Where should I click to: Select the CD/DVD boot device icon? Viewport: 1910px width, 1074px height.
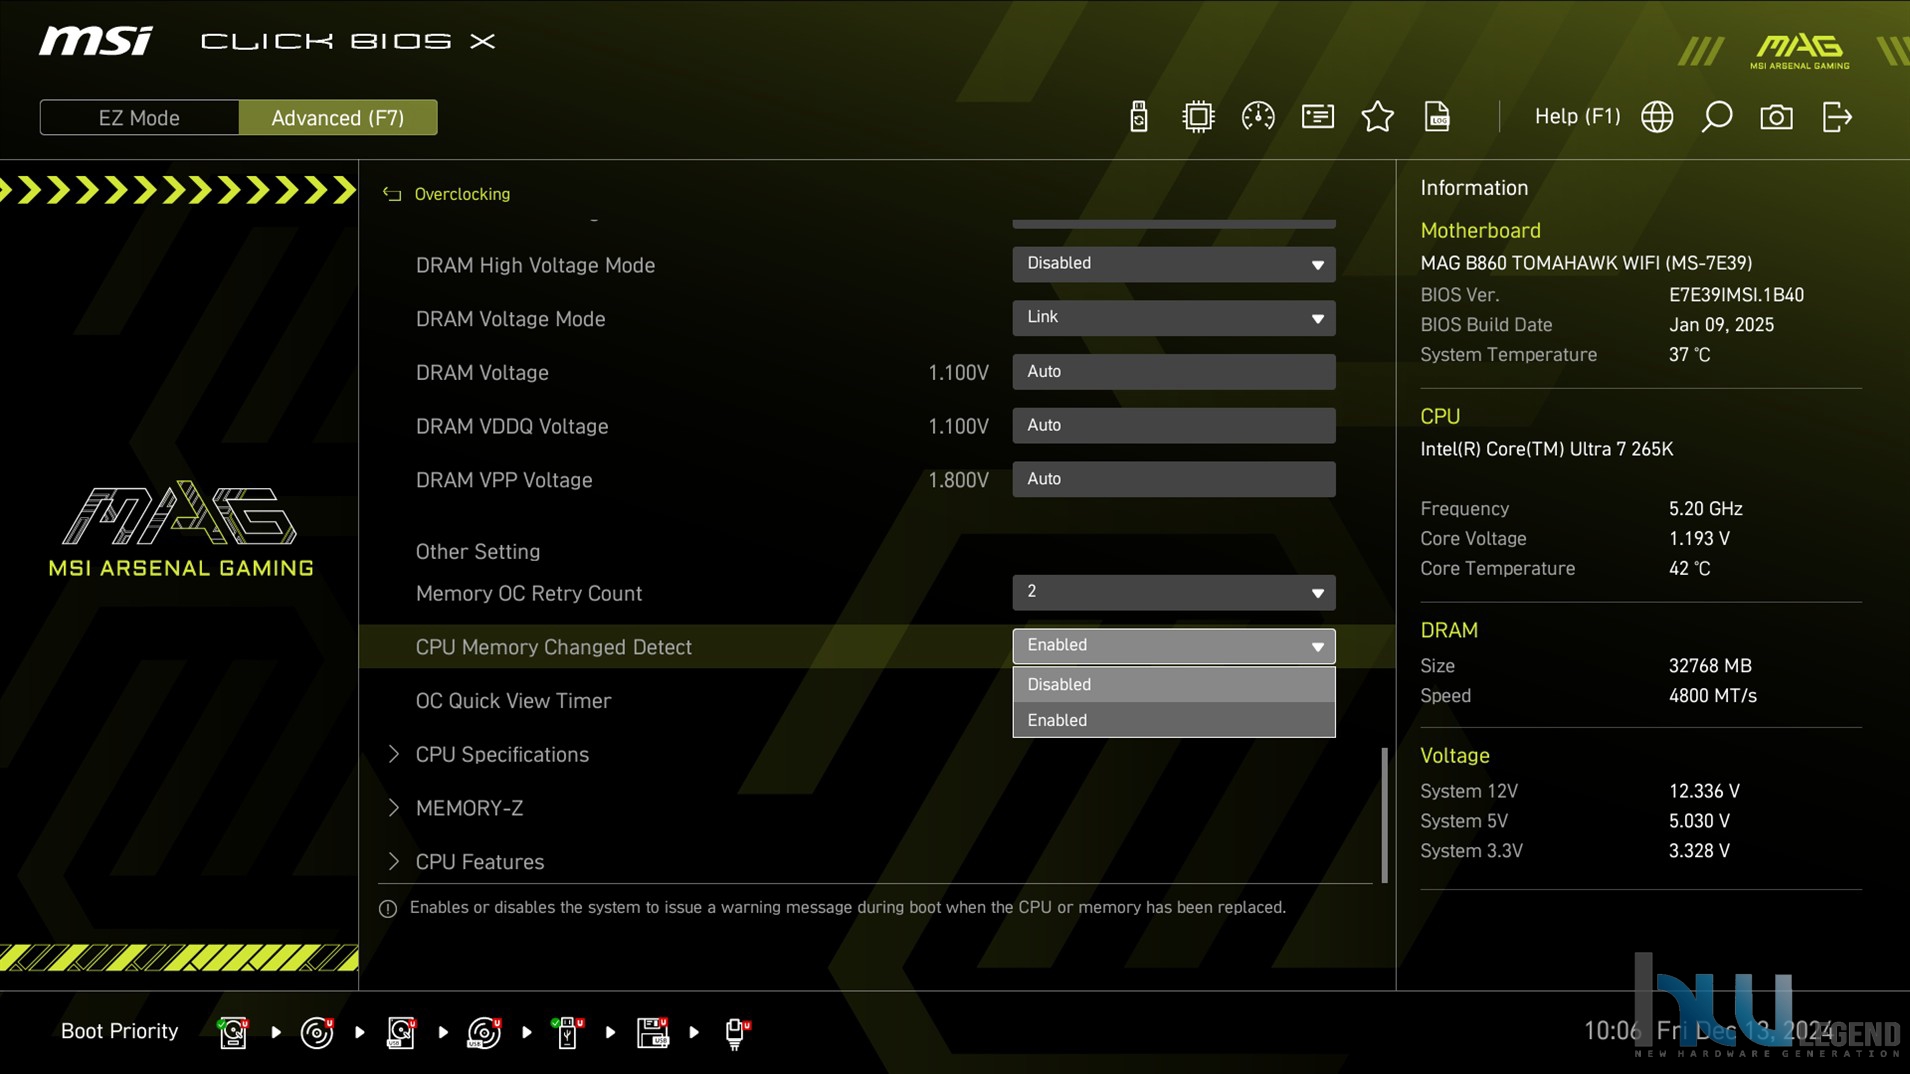click(317, 1032)
